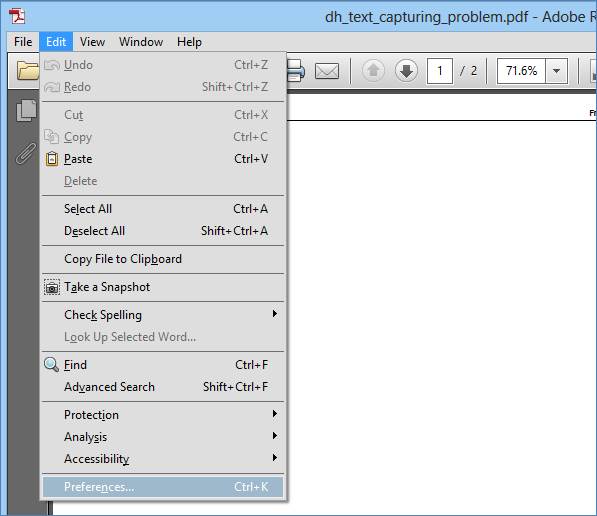Click the Print toolbar icon

pyautogui.click(x=296, y=71)
